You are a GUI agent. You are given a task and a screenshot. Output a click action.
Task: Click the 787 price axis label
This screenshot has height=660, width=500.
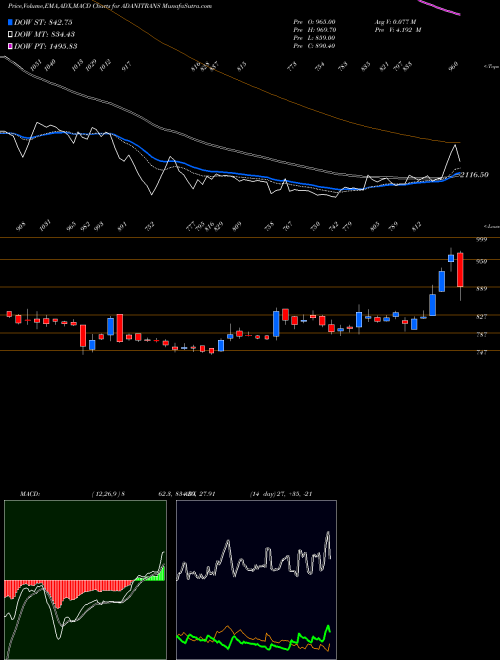pyautogui.click(x=481, y=335)
